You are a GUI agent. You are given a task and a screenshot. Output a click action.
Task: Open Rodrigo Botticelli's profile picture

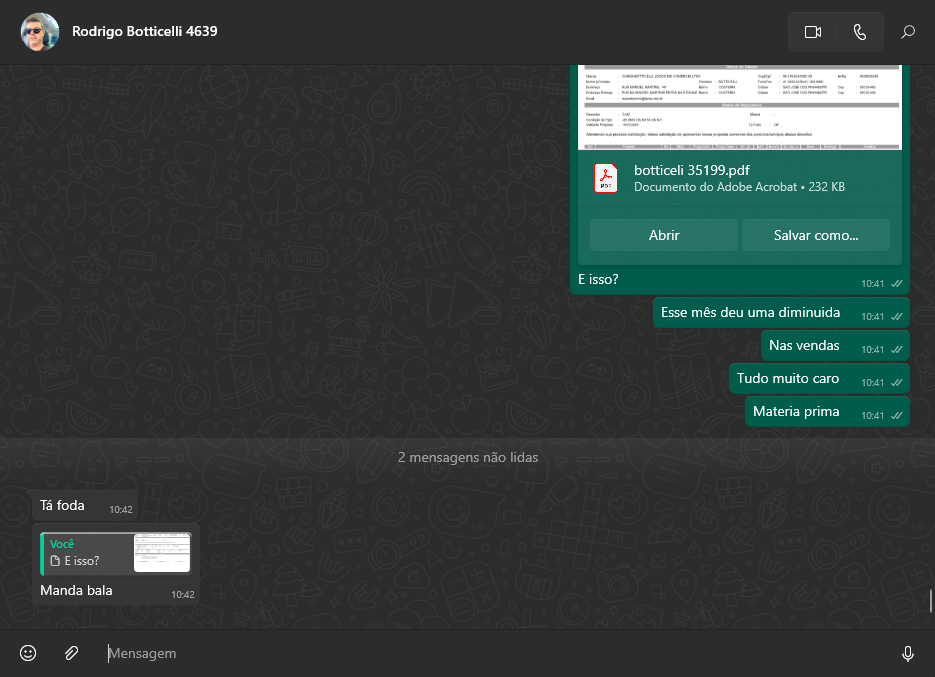(39, 32)
